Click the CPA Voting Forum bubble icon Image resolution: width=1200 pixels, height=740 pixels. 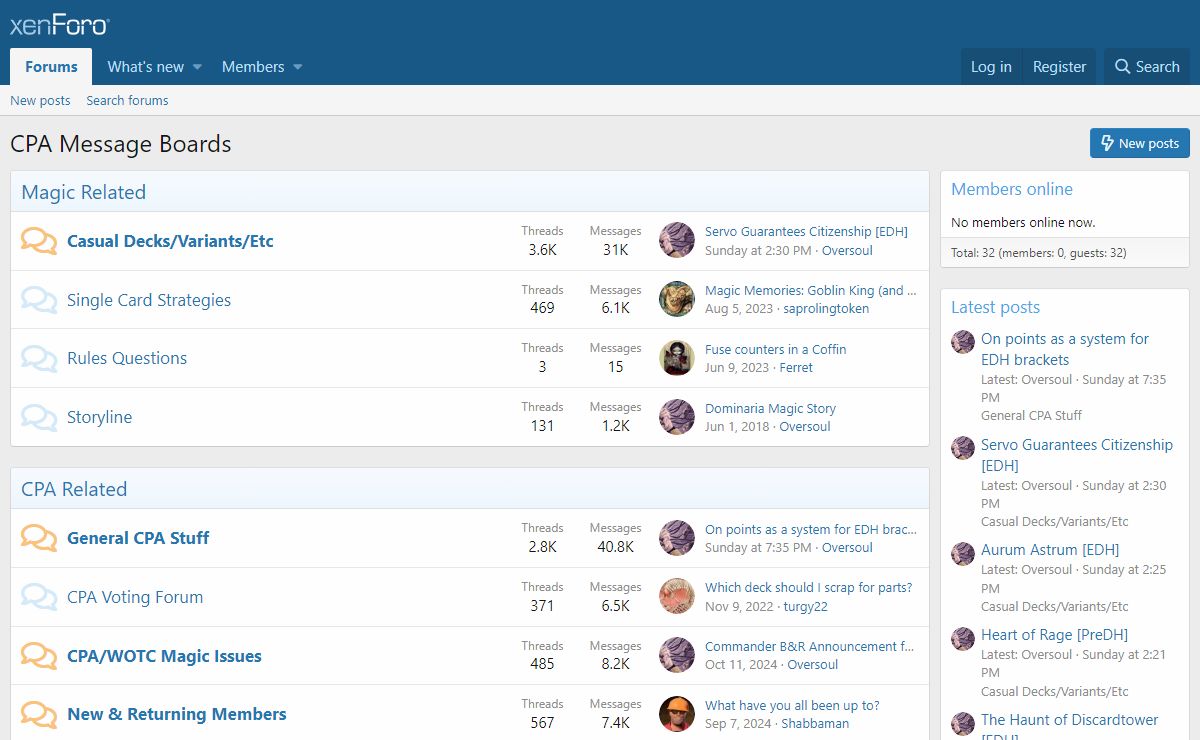pyautogui.click(x=39, y=597)
